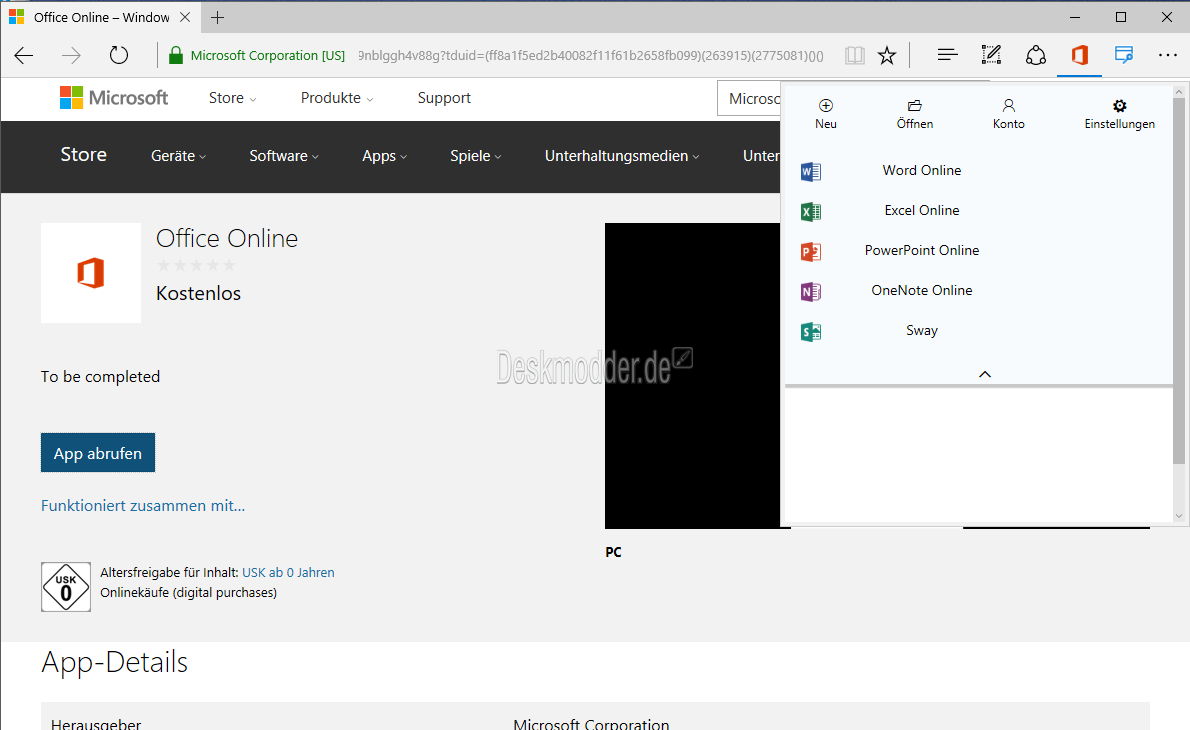
Task: Click the Herausgeber label in App-Details
Action: [96, 725]
